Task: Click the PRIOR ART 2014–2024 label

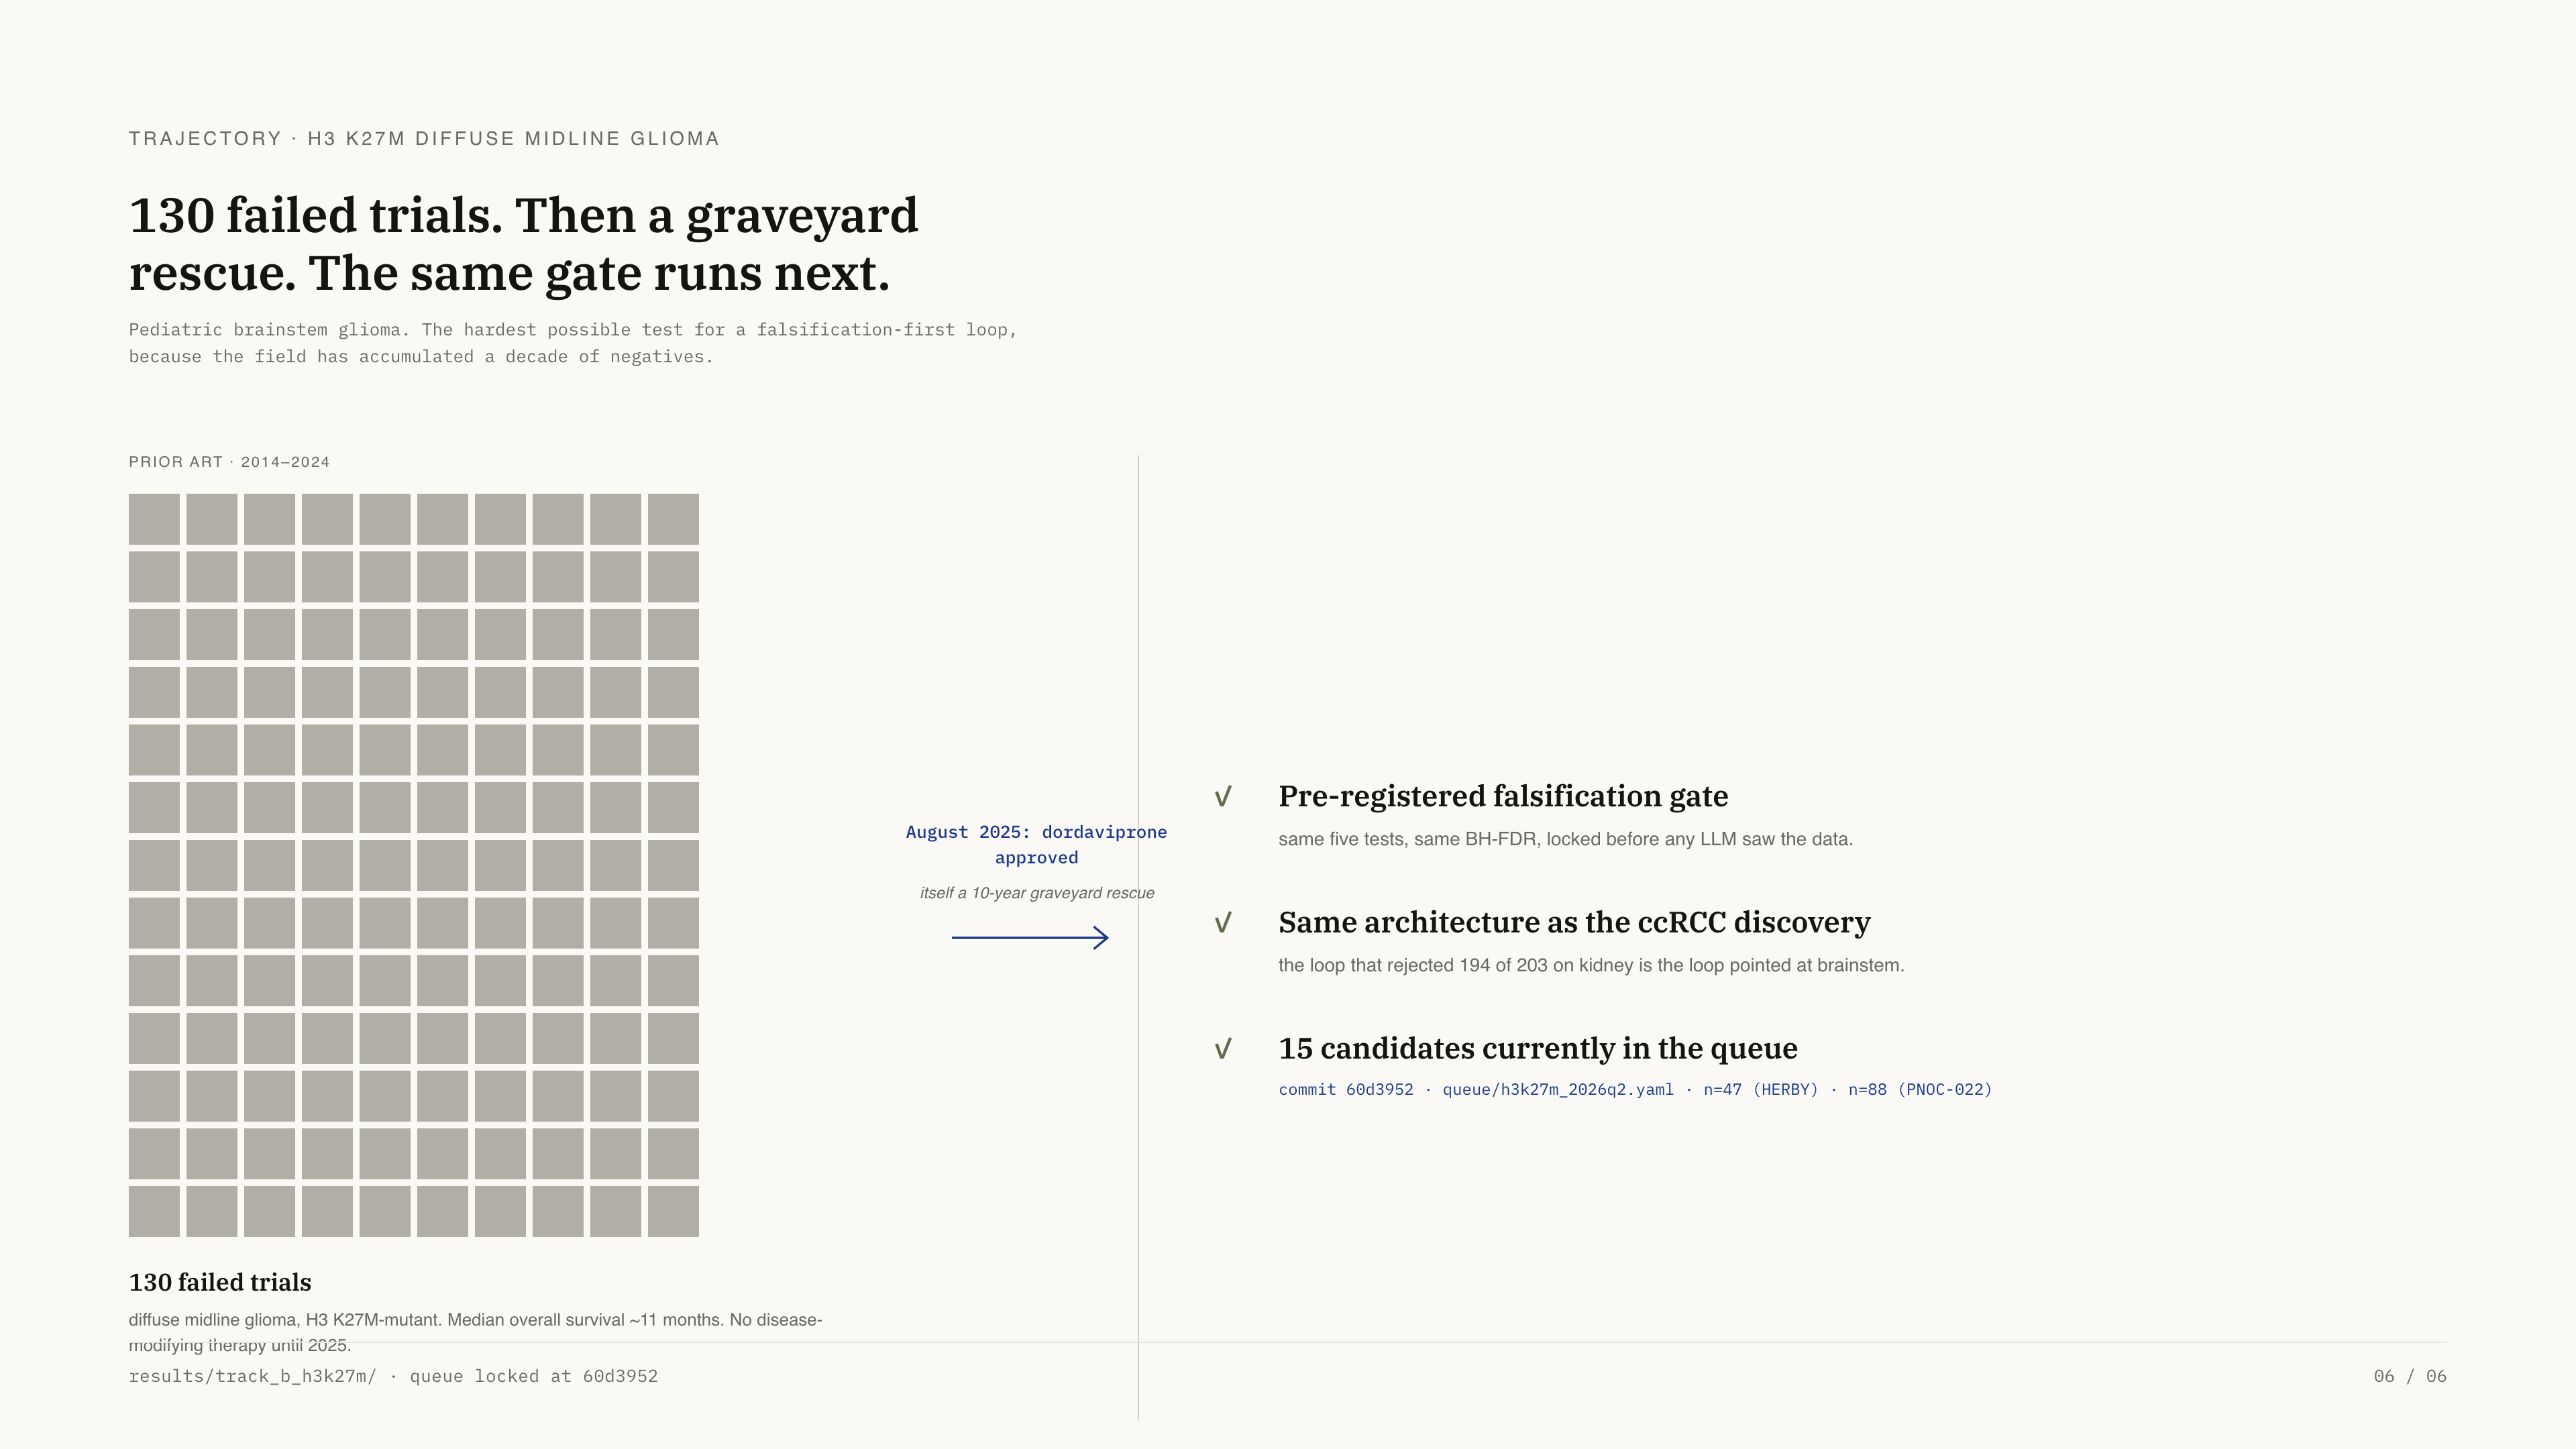Action: [229, 462]
